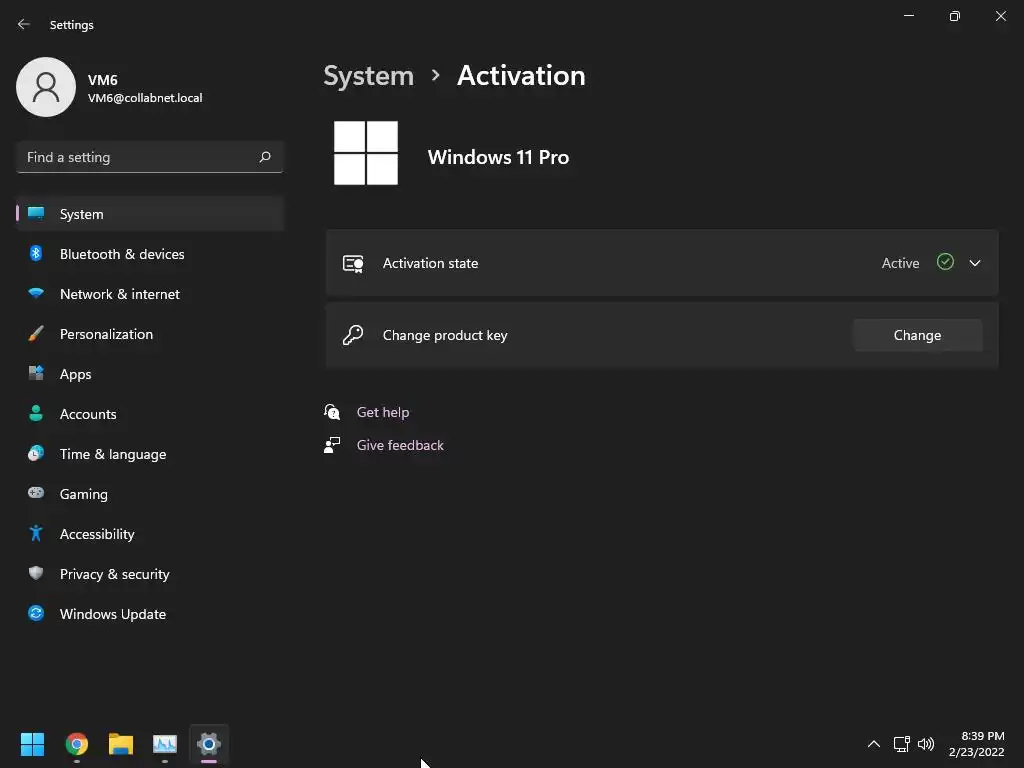Click the Windows Update sync icon
This screenshot has width=1024, height=768.
[x=36, y=613]
